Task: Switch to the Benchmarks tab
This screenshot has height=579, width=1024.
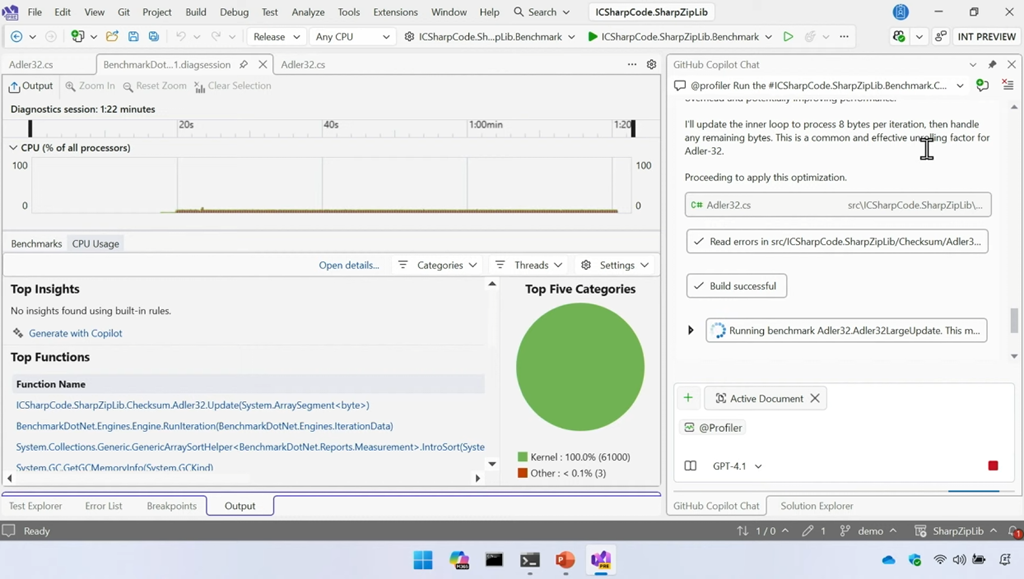Action: [36, 244]
